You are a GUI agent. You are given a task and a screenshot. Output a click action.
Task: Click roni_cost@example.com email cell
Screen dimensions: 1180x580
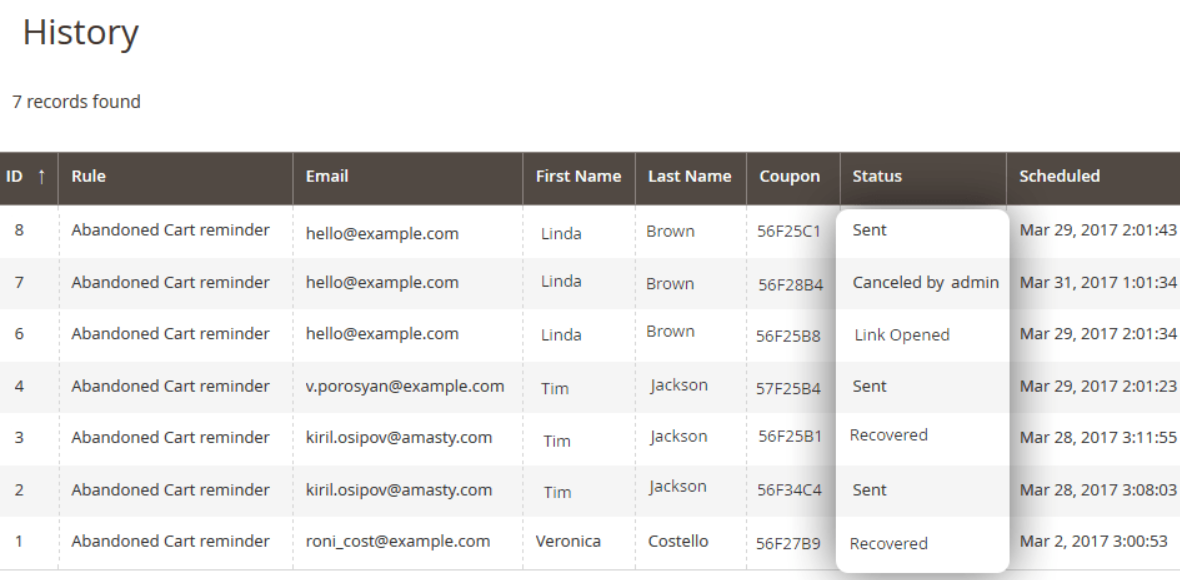(x=397, y=542)
